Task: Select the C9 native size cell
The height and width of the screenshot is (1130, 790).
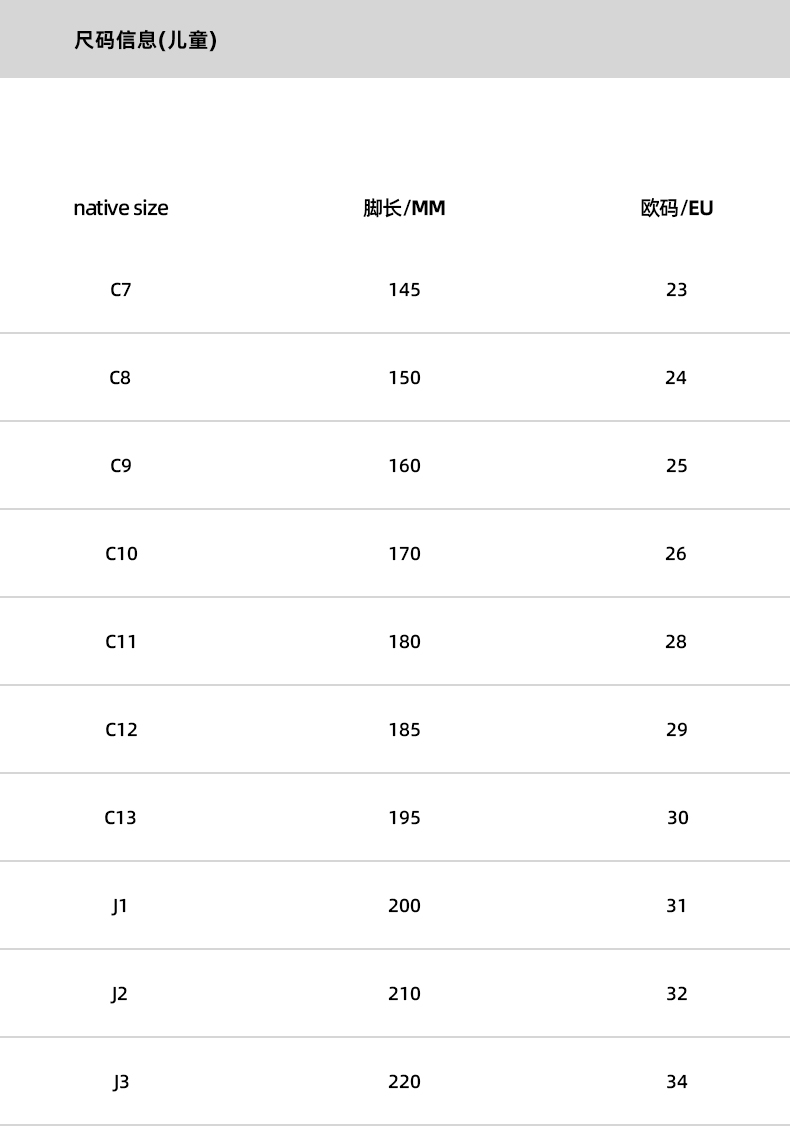Action: click(121, 466)
